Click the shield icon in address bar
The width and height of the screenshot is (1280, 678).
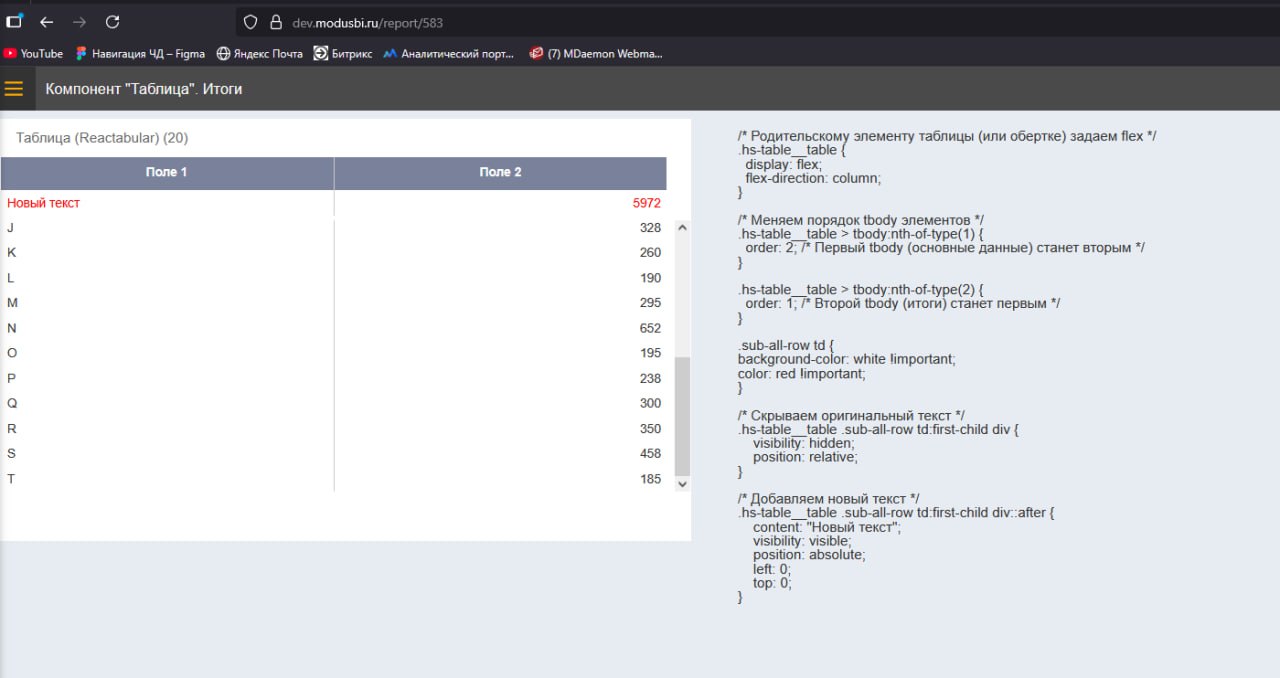pyautogui.click(x=251, y=22)
